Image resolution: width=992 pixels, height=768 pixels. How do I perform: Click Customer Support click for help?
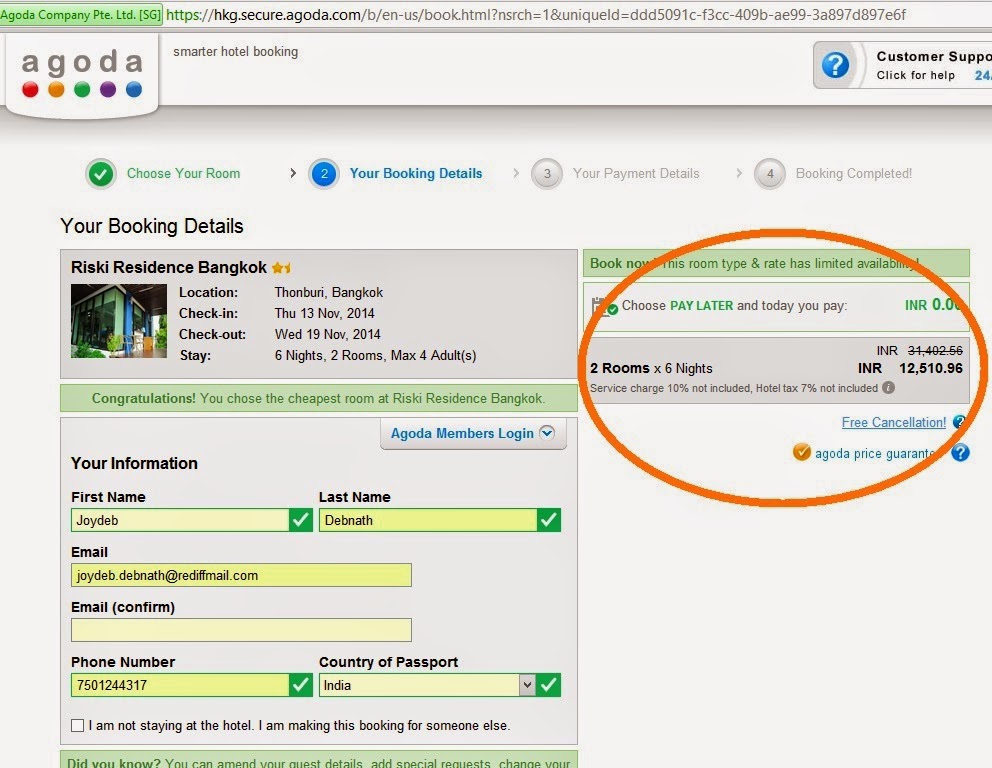[x=915, y=75]
